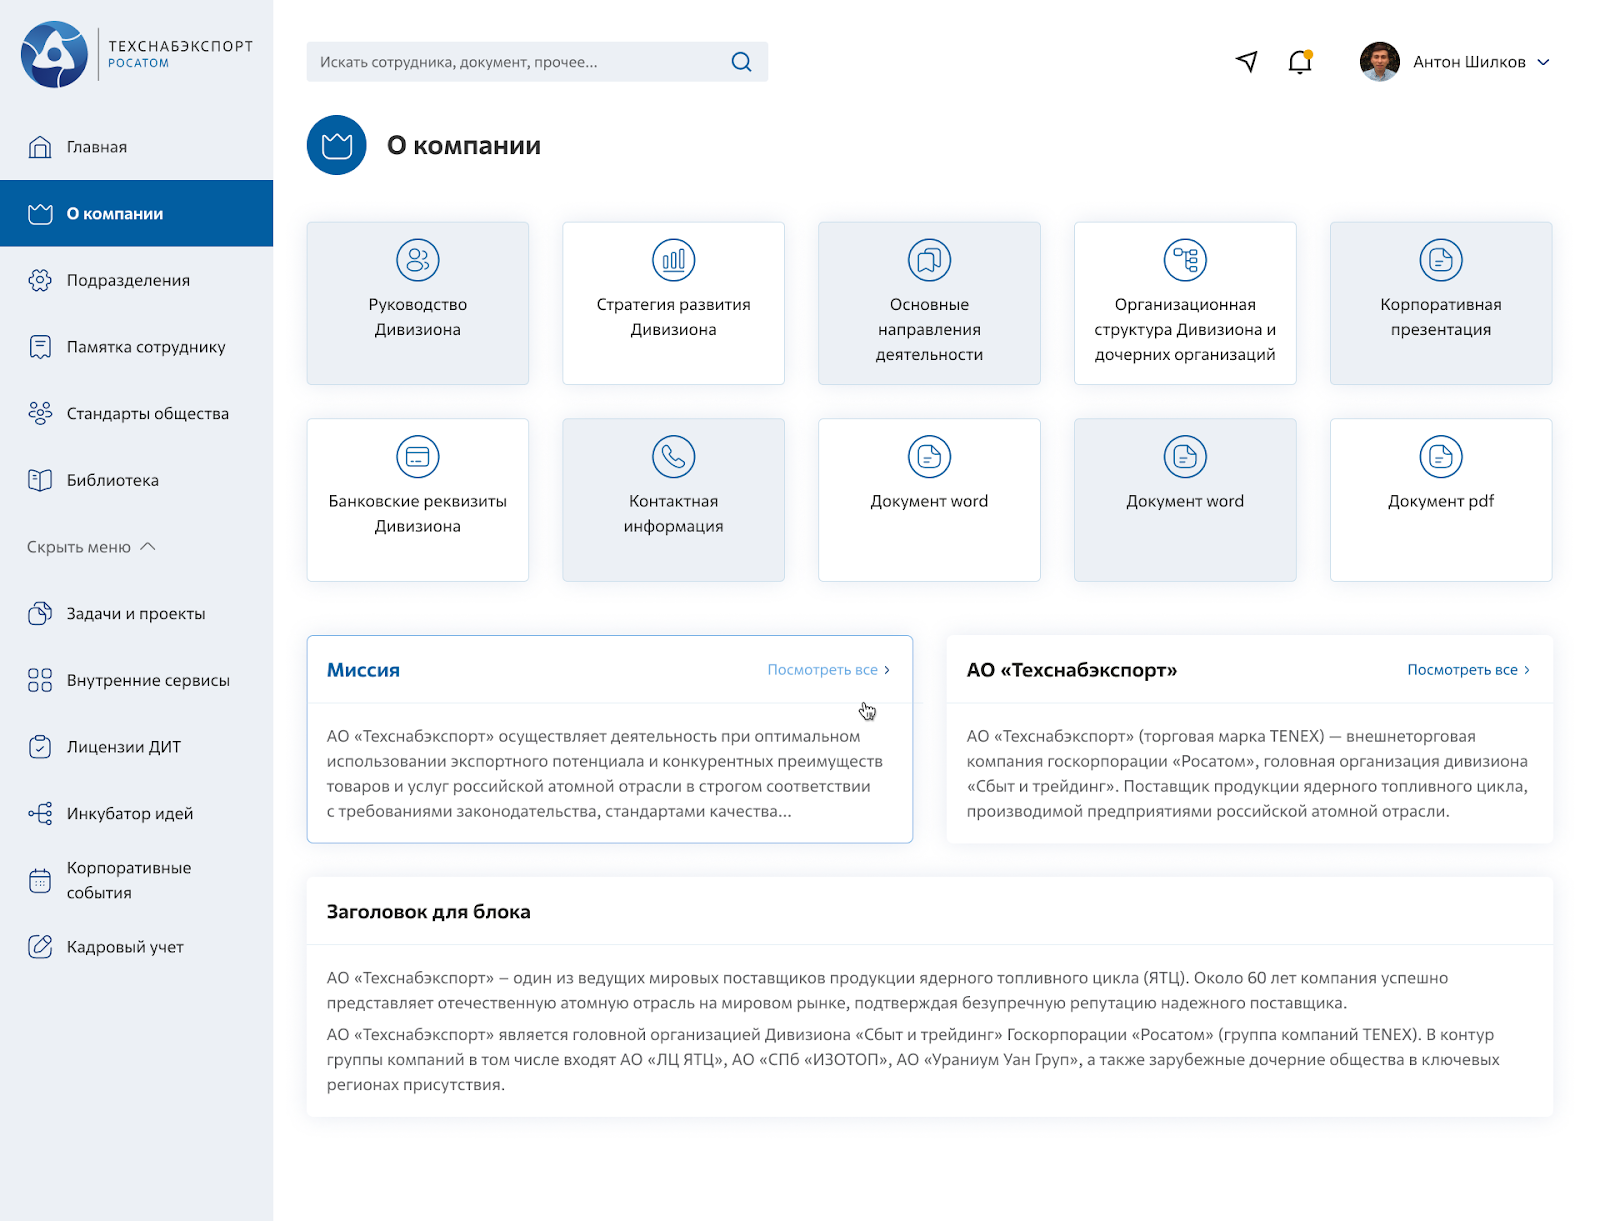Image resolution: width=1600 pixels, height=1221 pixels.
Task: Open Документ pdf tile
Action: [1441, 499]
